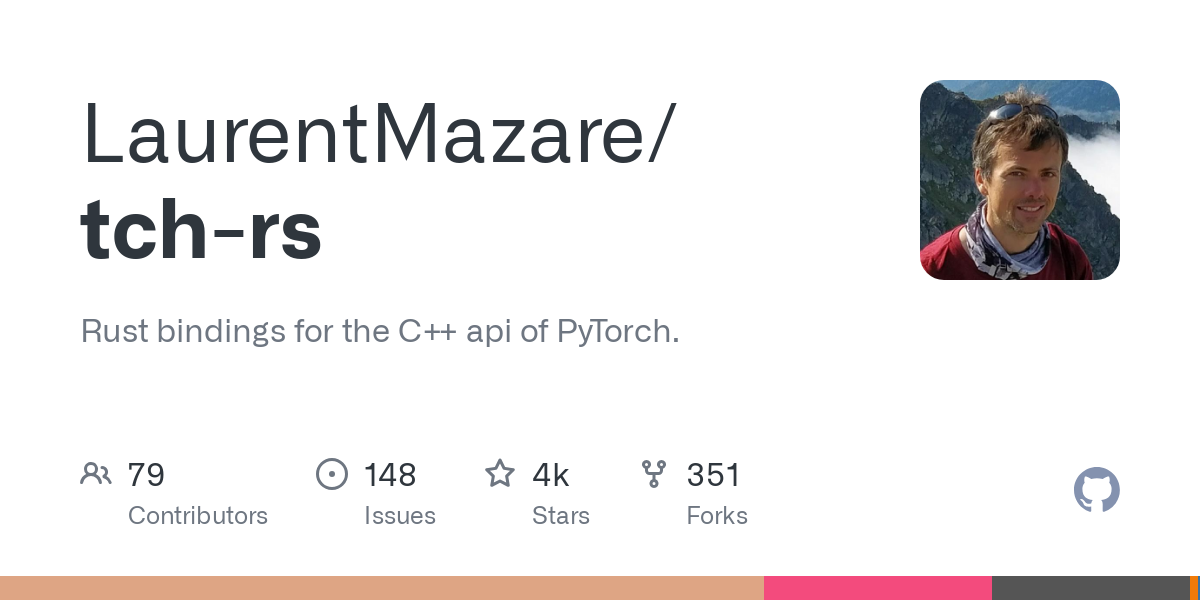Click the 79 contributors count
The height and width of the screenshot is (600, 1200).
point(146,475)
